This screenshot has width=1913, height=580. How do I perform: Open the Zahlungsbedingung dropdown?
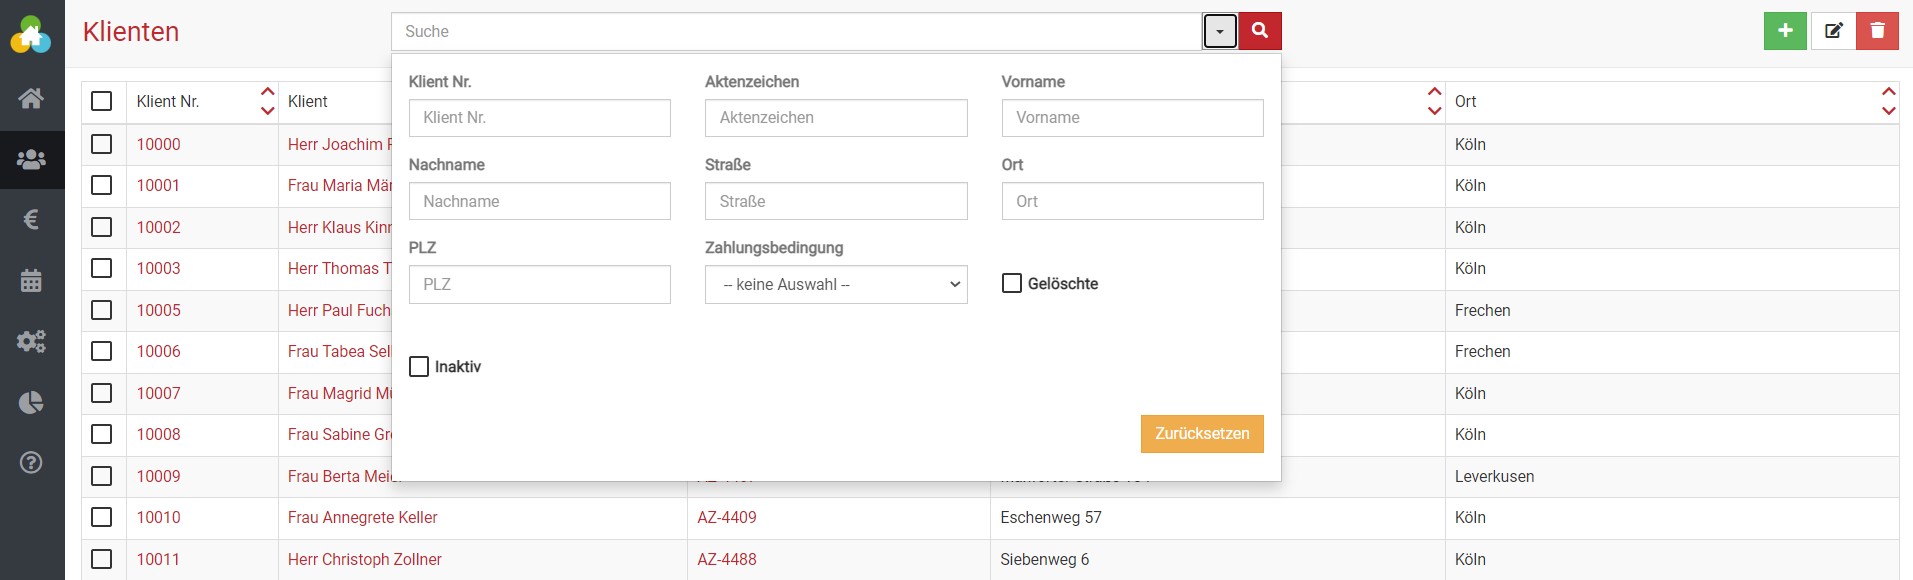point(835,285)
